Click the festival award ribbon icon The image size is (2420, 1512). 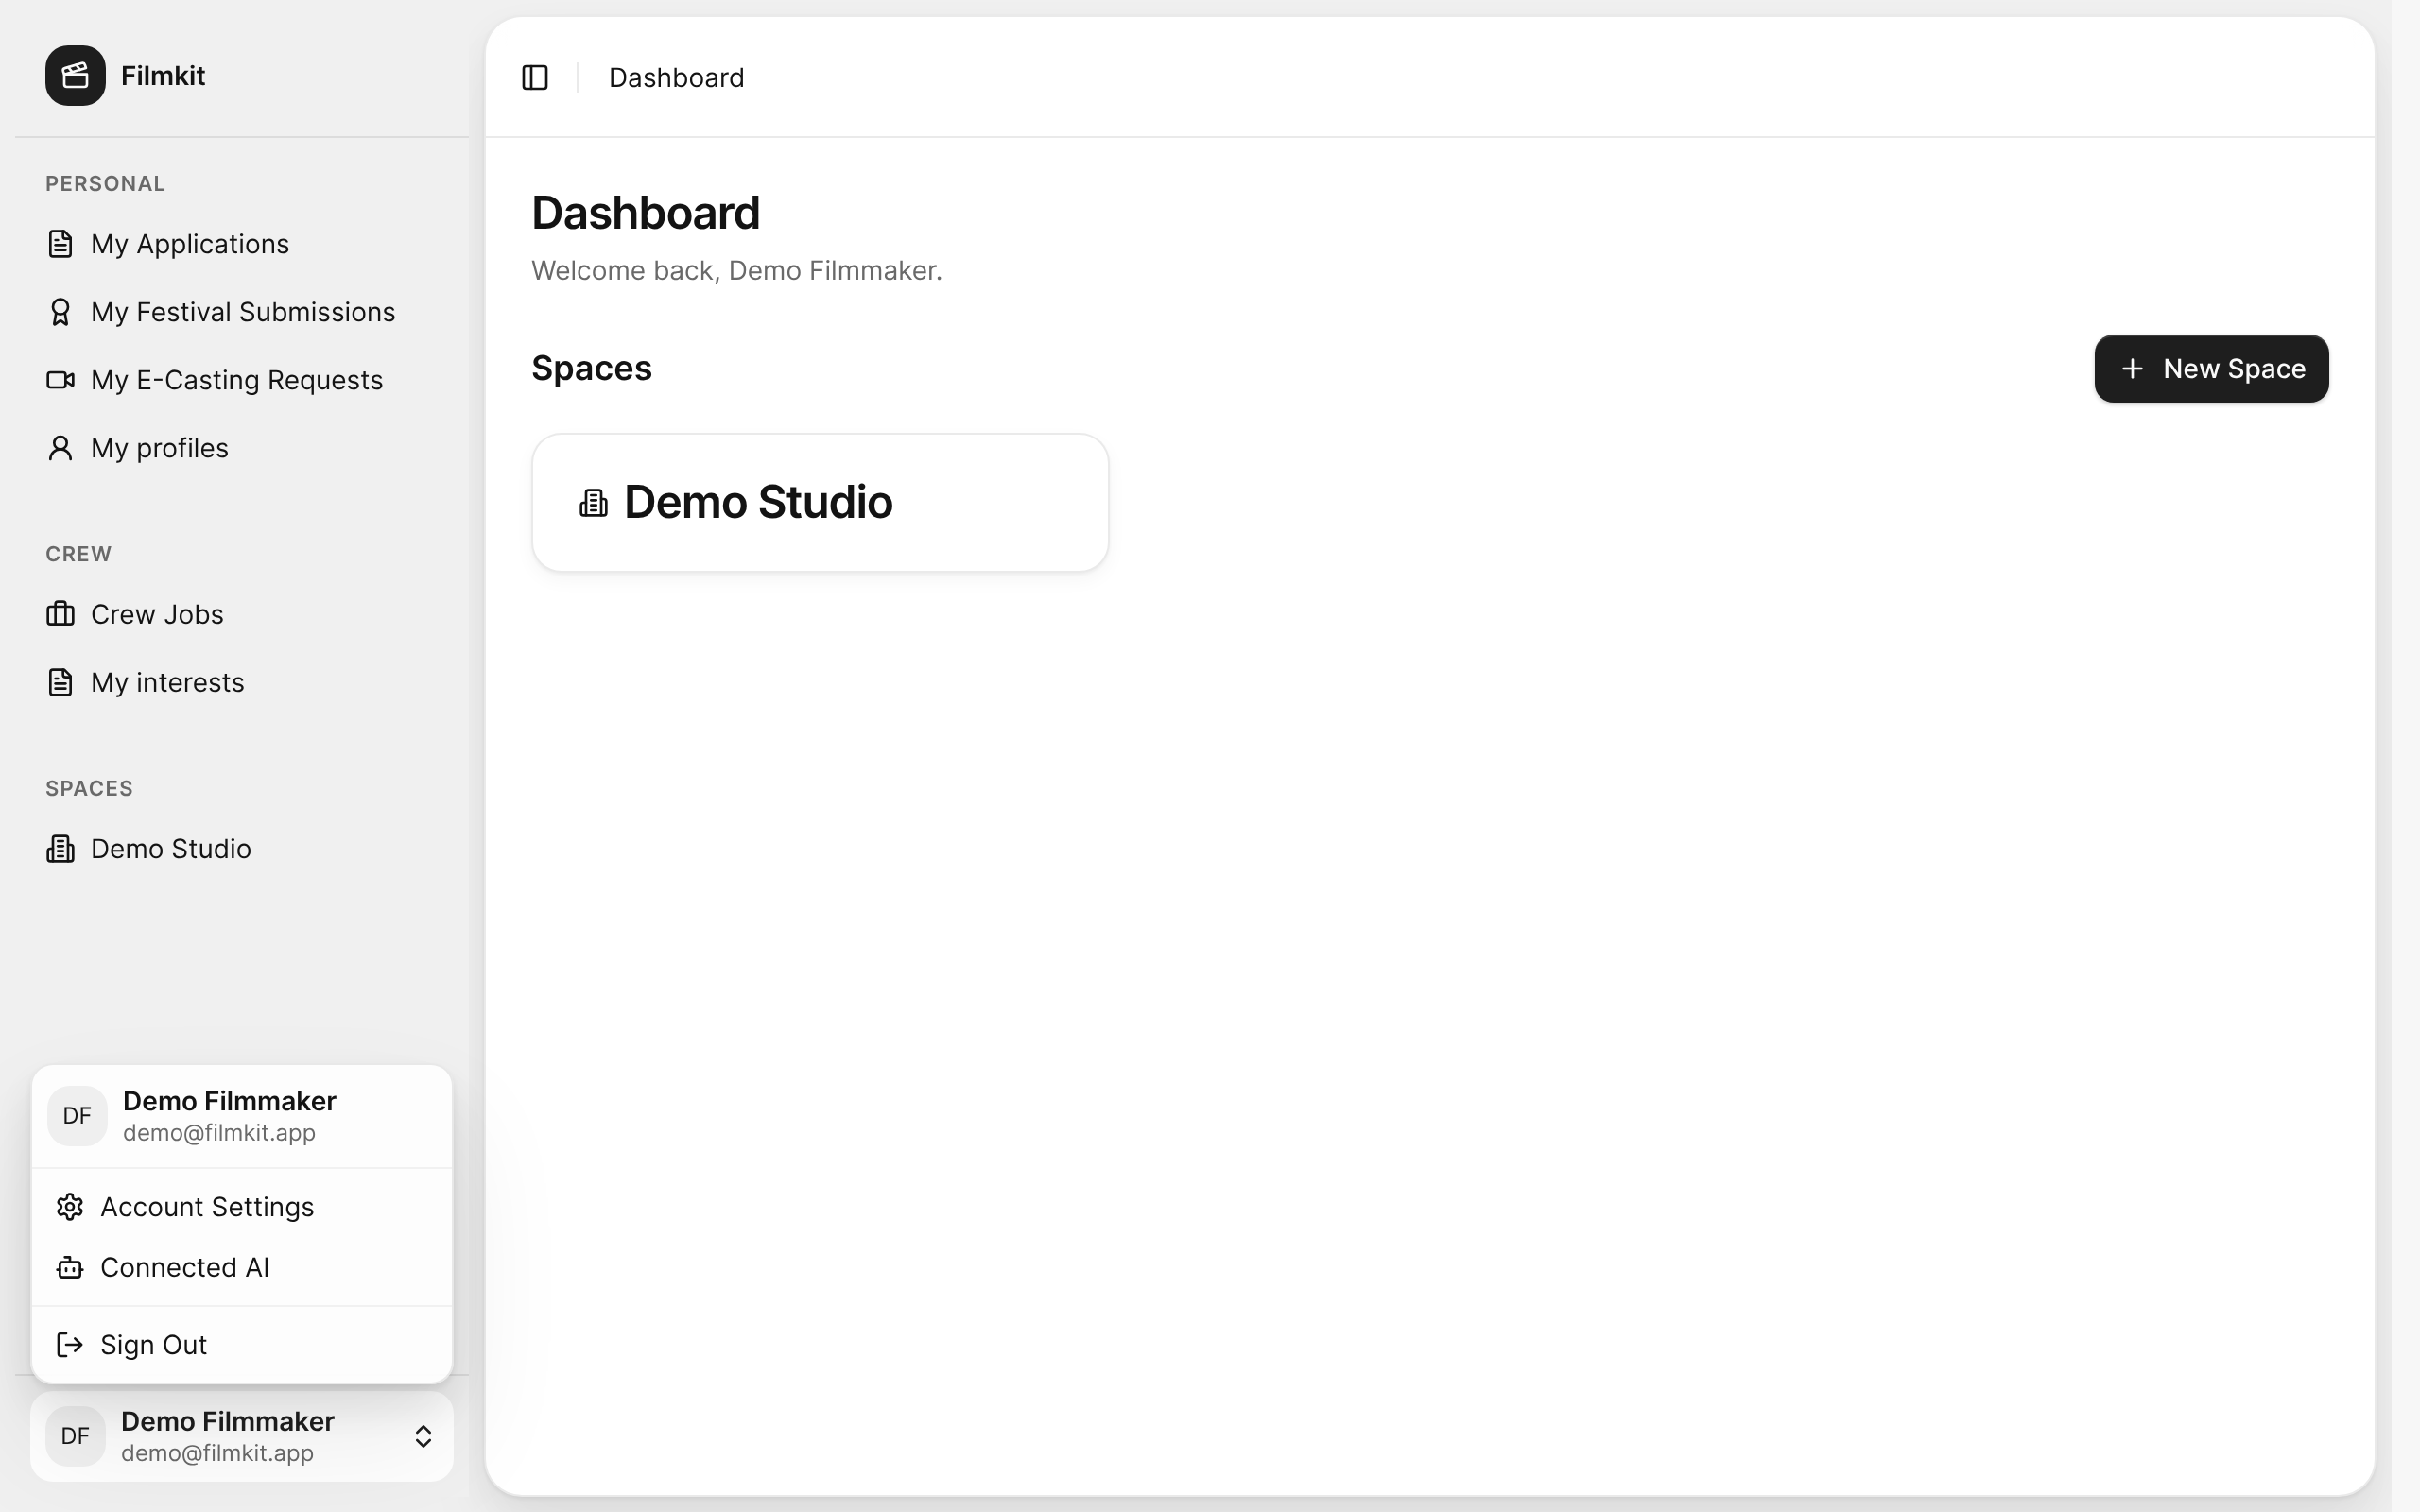tap(60, 312)
